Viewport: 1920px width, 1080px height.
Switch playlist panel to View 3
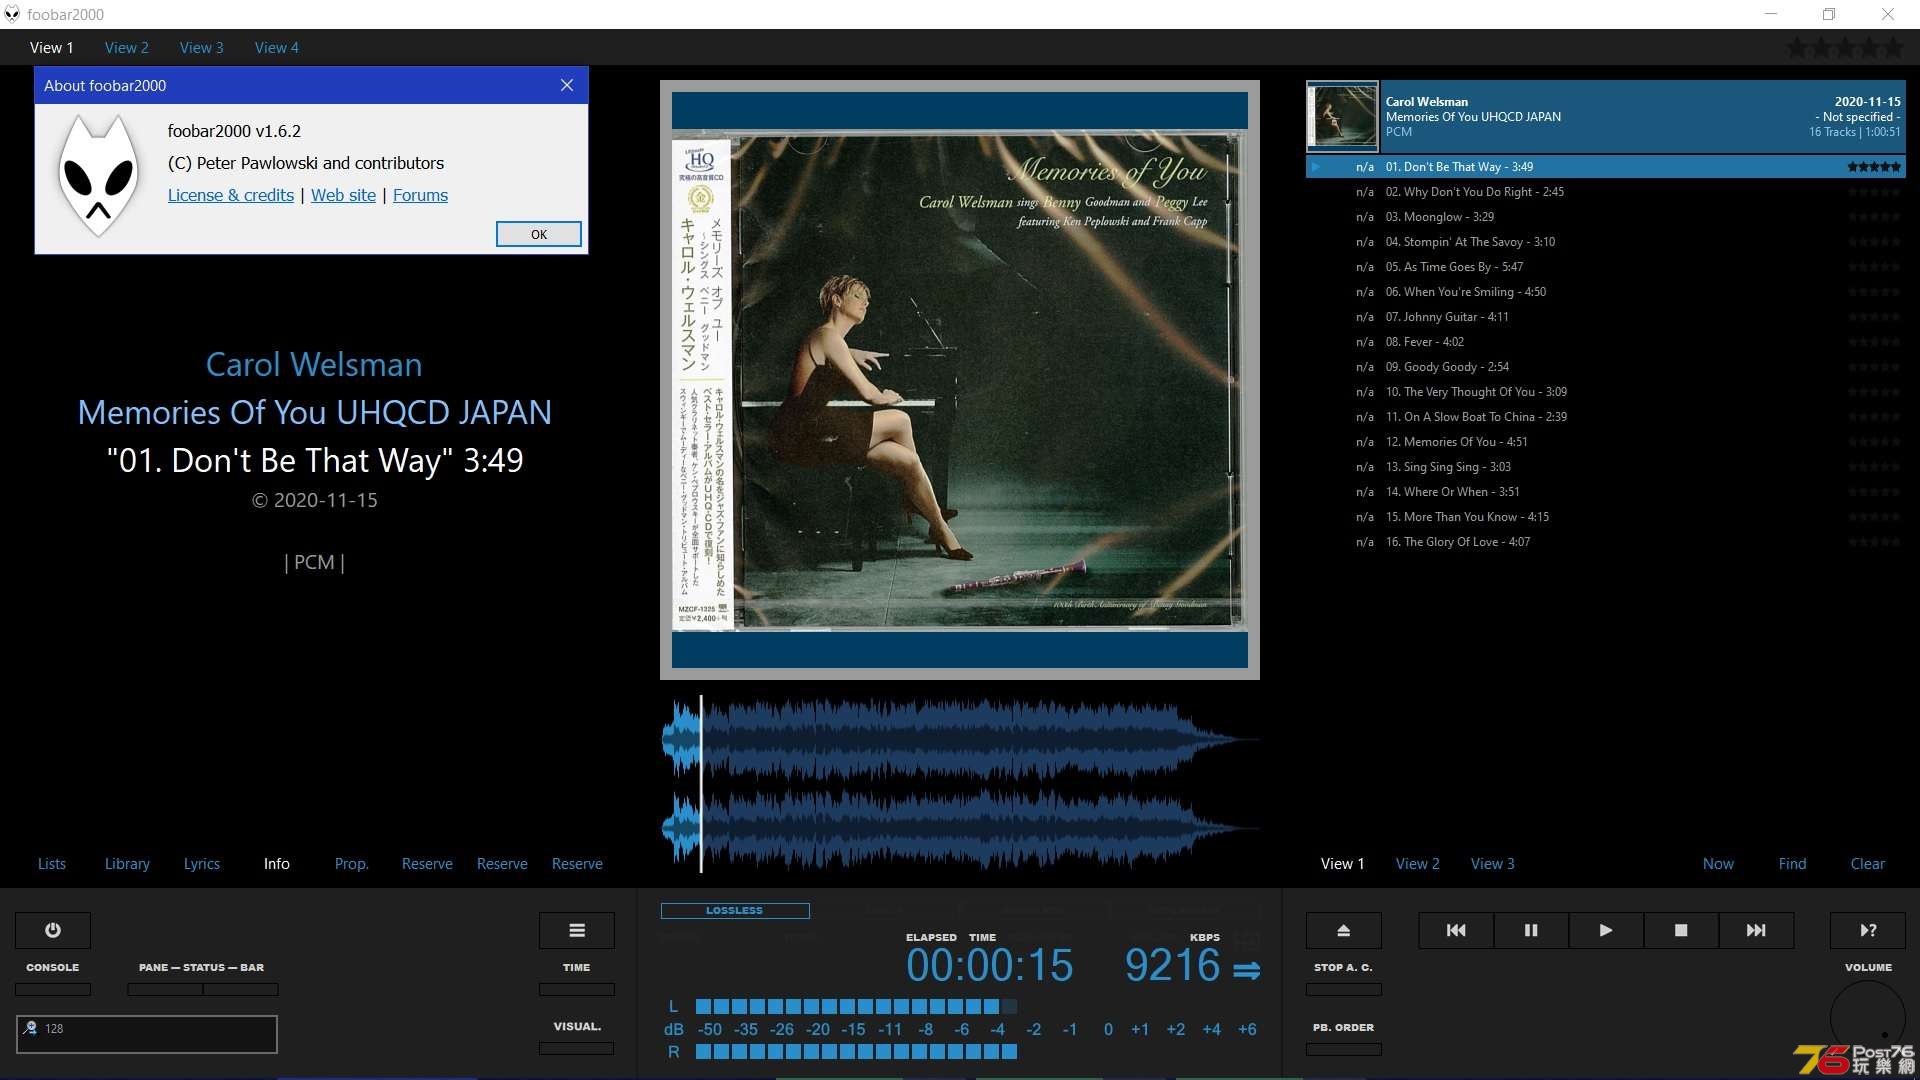[x=1493, y=863]
